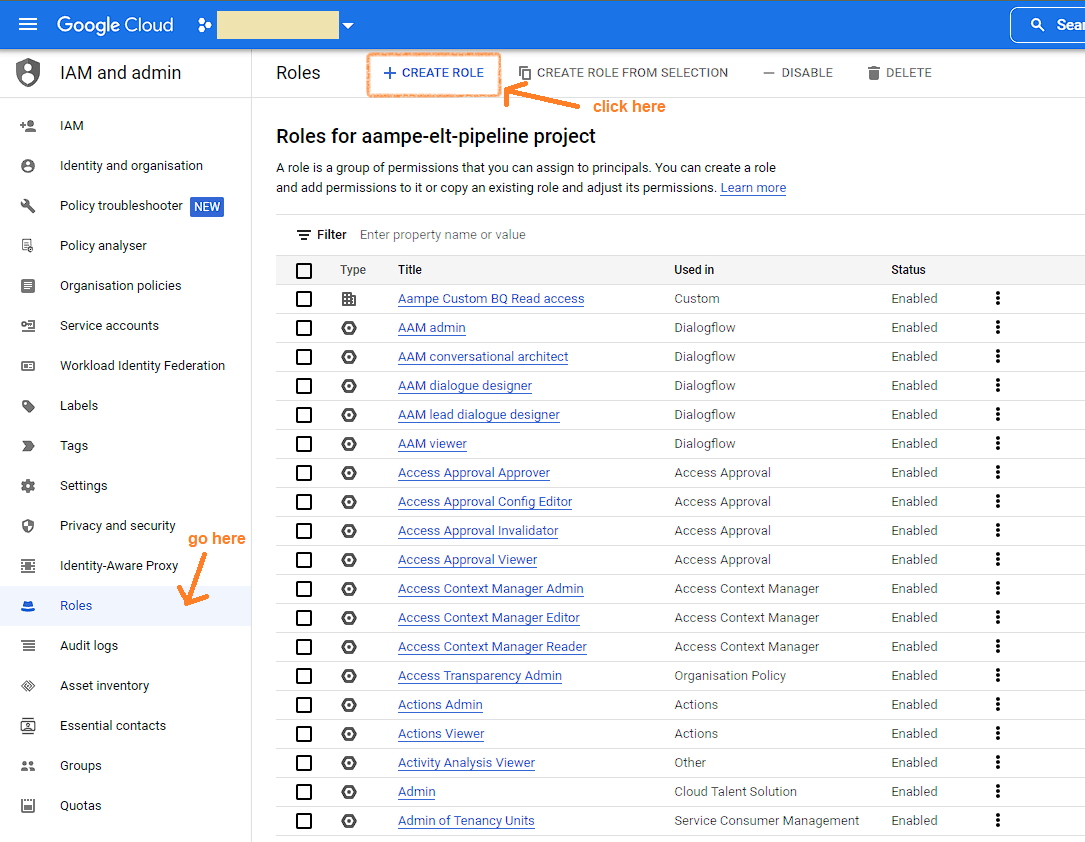This screenshot has width=1085, height=842.
Task: Open the AAM lead dialogue designer role
Action: (479, 415)
